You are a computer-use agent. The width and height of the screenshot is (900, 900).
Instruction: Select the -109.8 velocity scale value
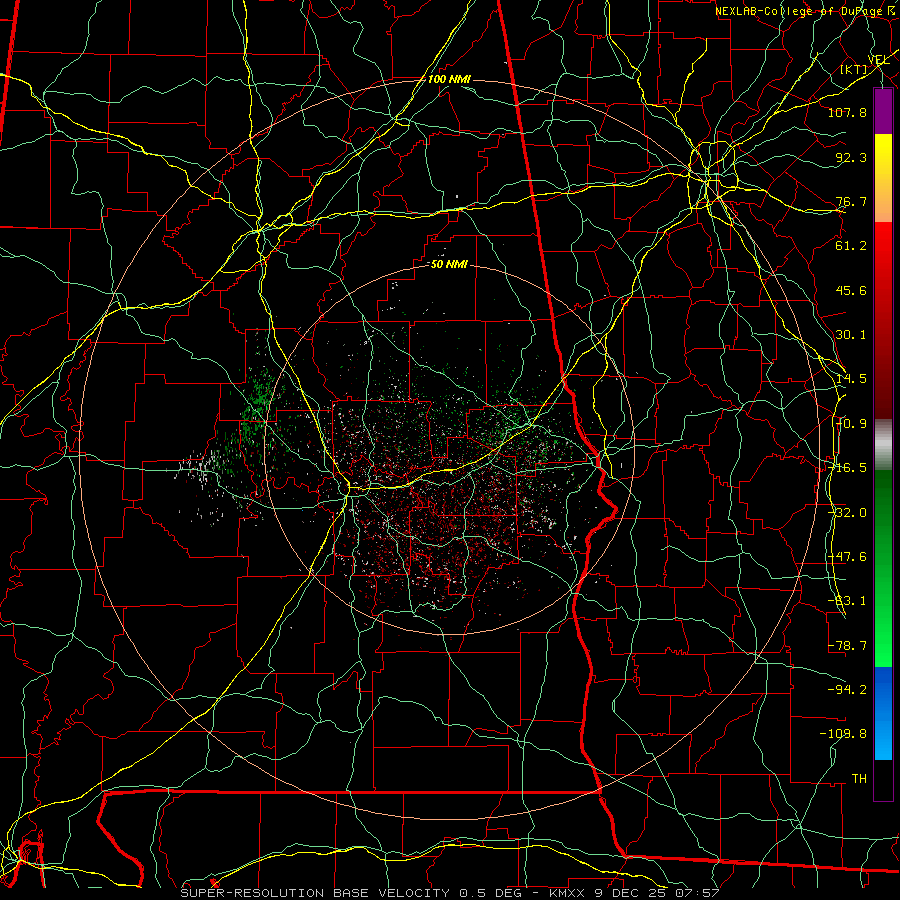844,734
